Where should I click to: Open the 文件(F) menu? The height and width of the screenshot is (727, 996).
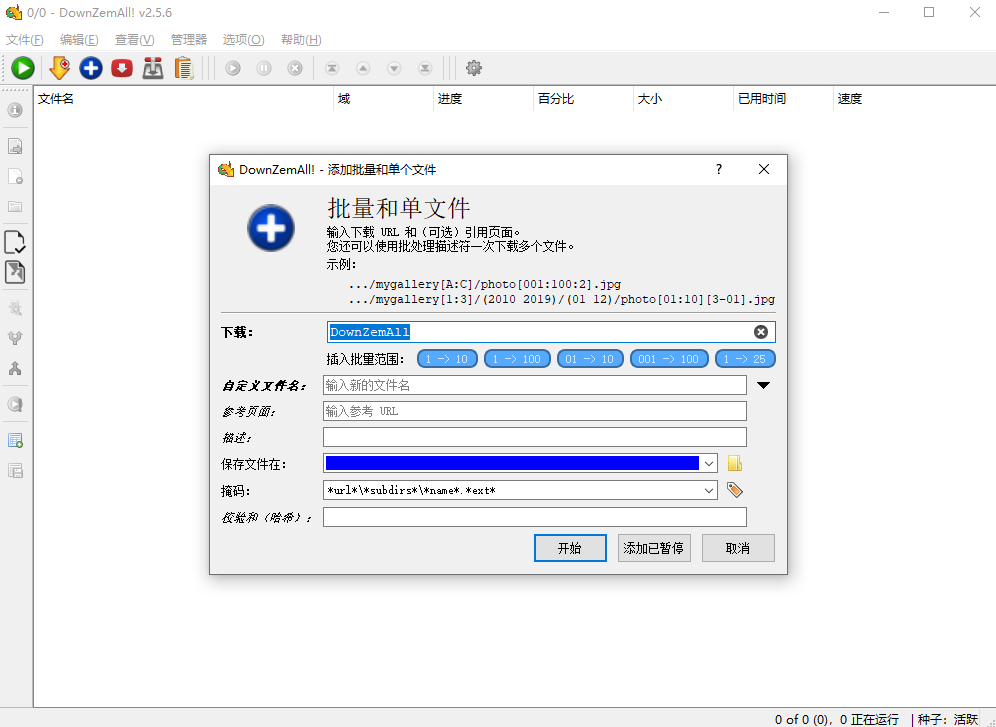pos(25,40)
